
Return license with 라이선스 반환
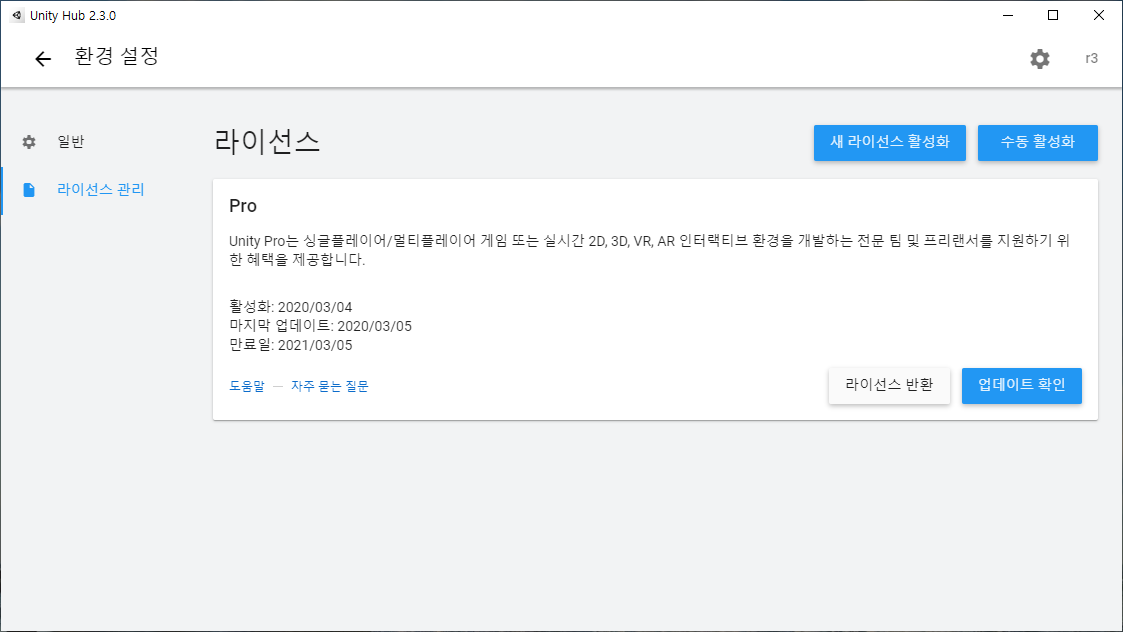(889, 386)
